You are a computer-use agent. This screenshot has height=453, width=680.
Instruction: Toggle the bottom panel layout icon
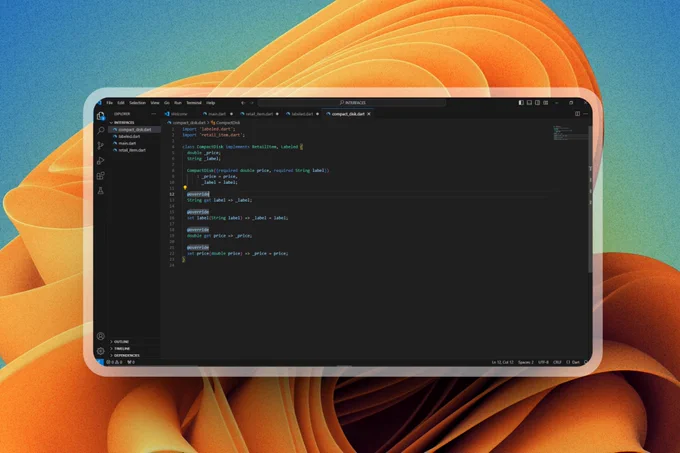tap(529, 103)
